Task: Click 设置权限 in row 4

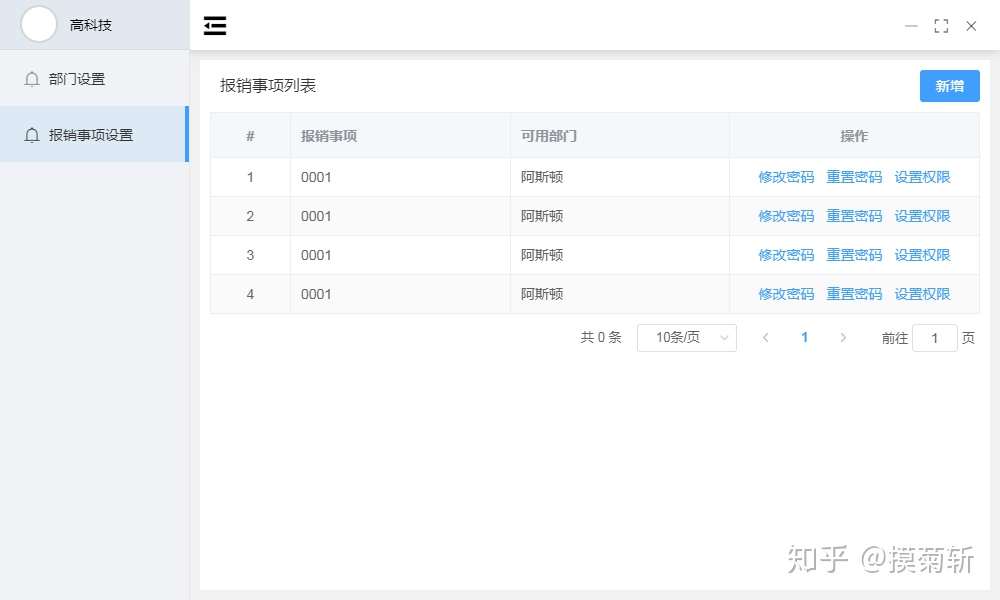Action: (x=922, y=293)
